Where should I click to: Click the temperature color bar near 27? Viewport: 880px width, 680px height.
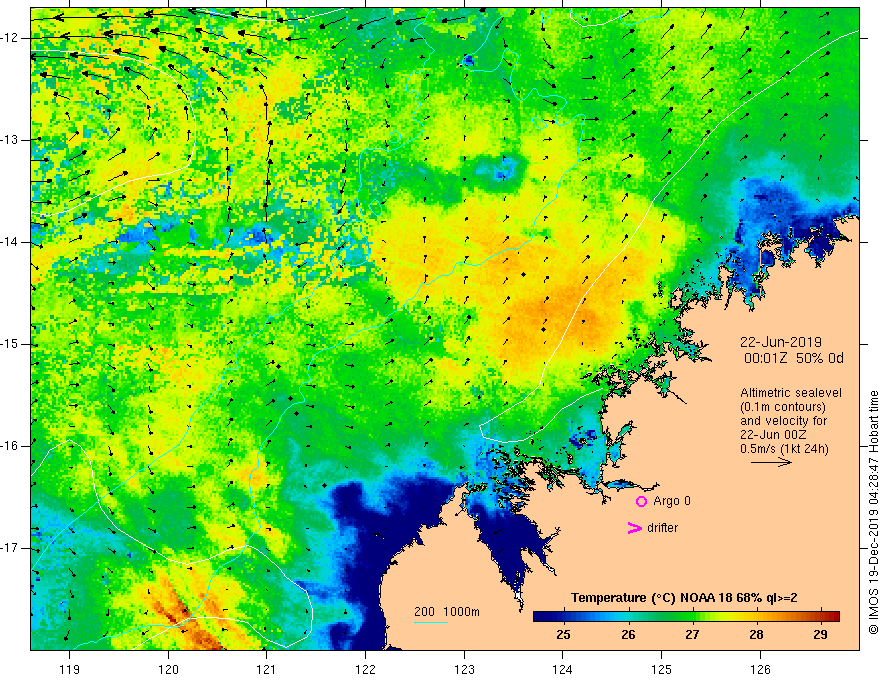point(692,617)
